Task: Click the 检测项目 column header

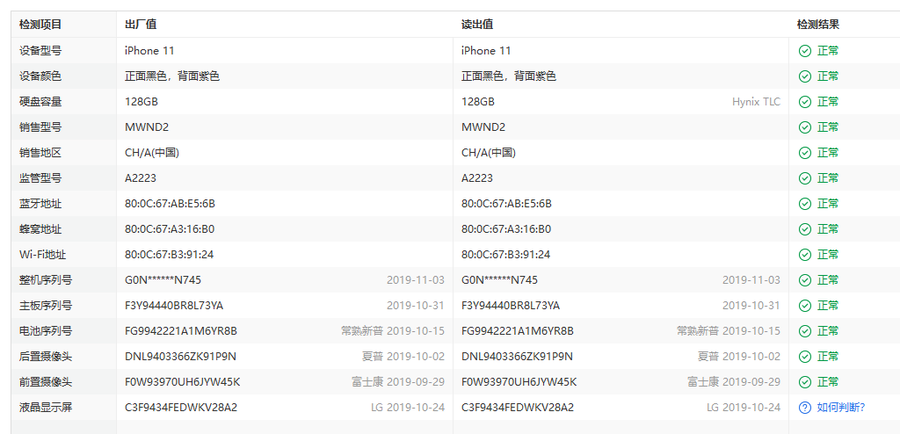Action: 40,25
